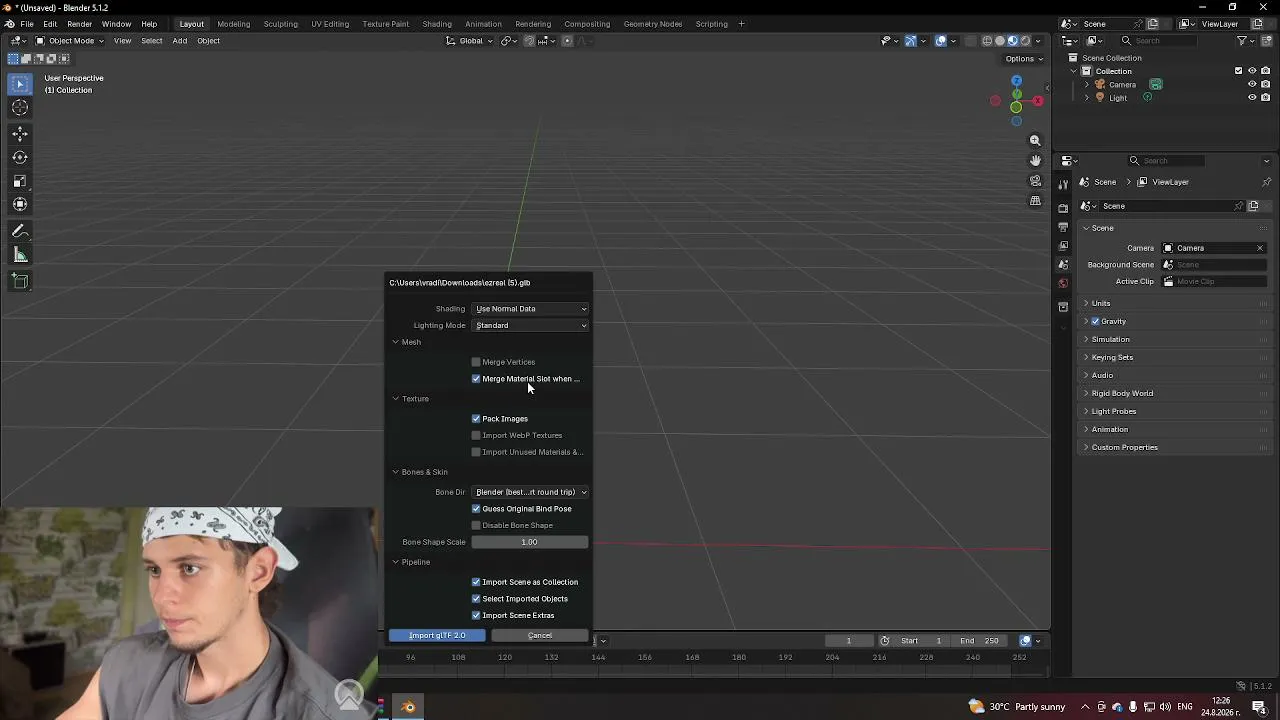Activate the Move tool
Image resolution: width=1280 pixels, height=720 pixels.
(20, 133)
